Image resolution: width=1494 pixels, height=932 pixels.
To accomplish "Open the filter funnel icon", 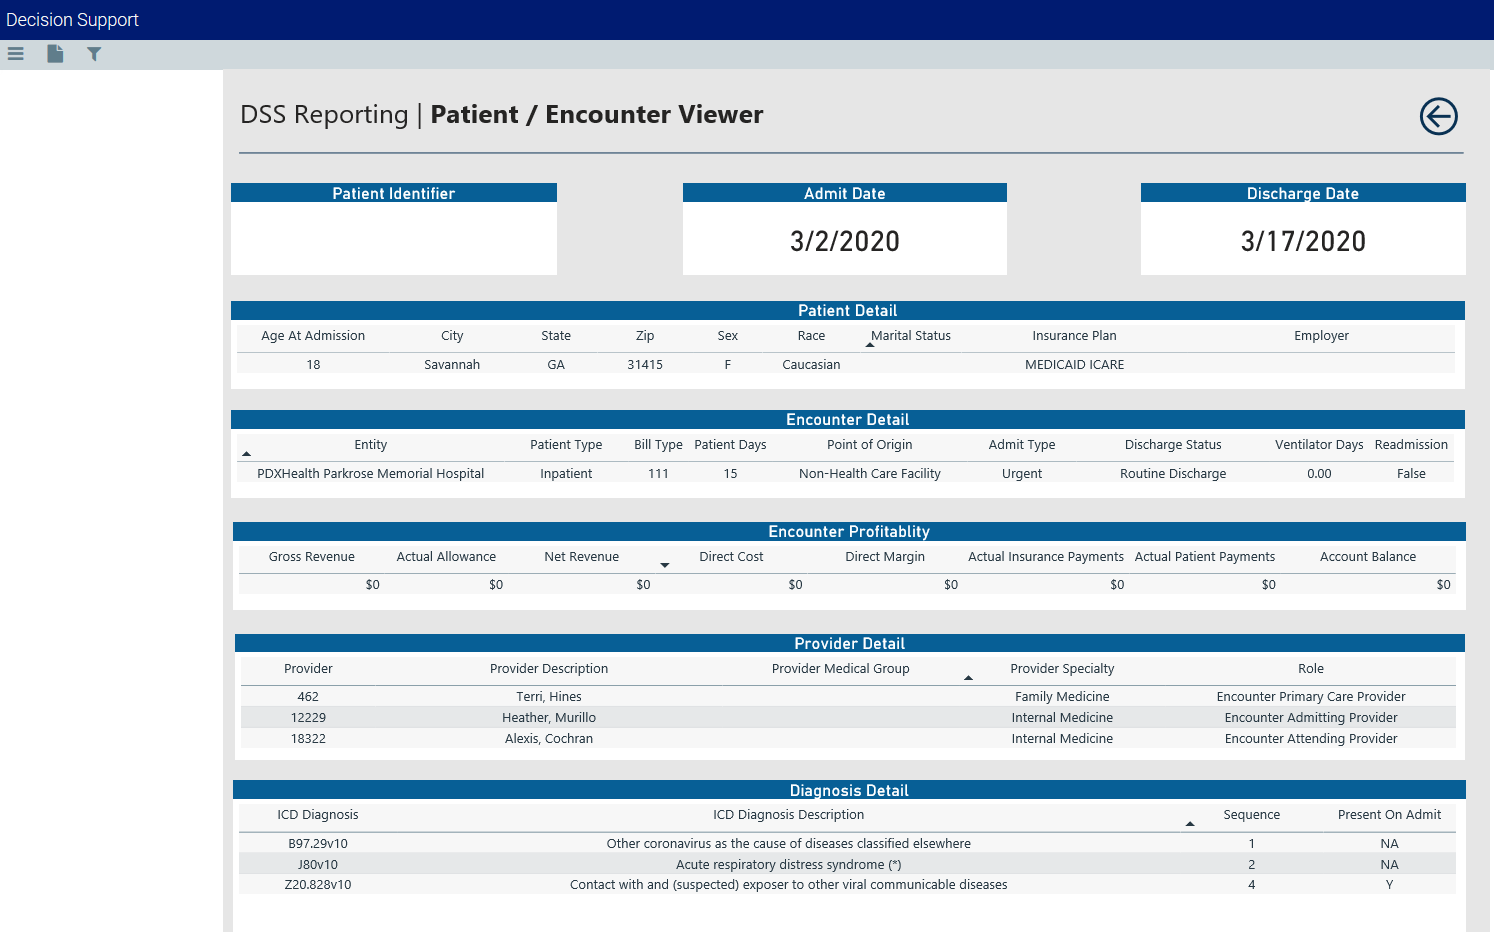I will 94,54.
